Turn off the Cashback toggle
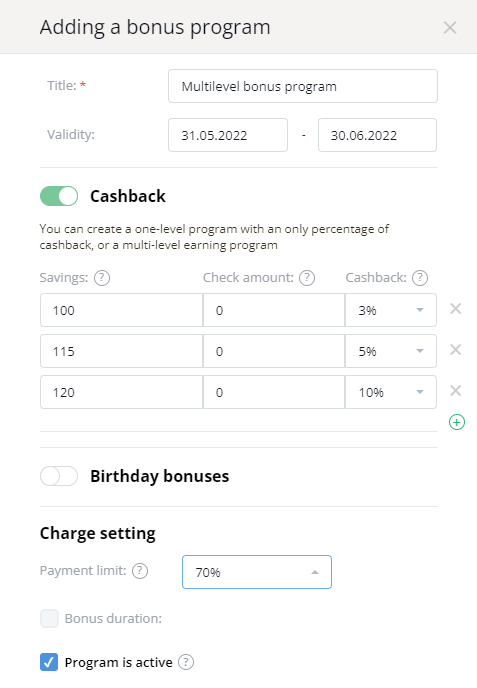The height and width of the screenshot is (688, 477). 59,196
